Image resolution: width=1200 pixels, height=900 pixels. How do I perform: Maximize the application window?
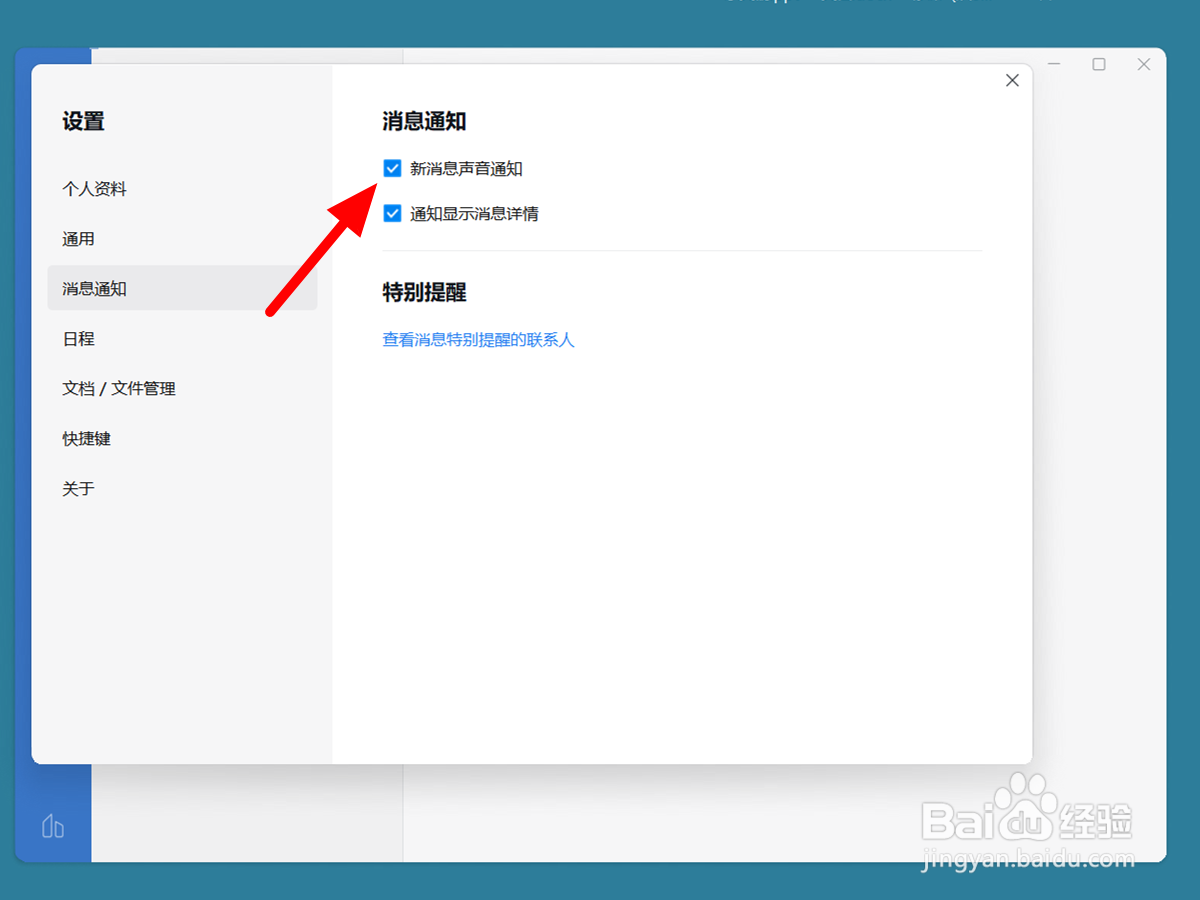pos(1099,63)
